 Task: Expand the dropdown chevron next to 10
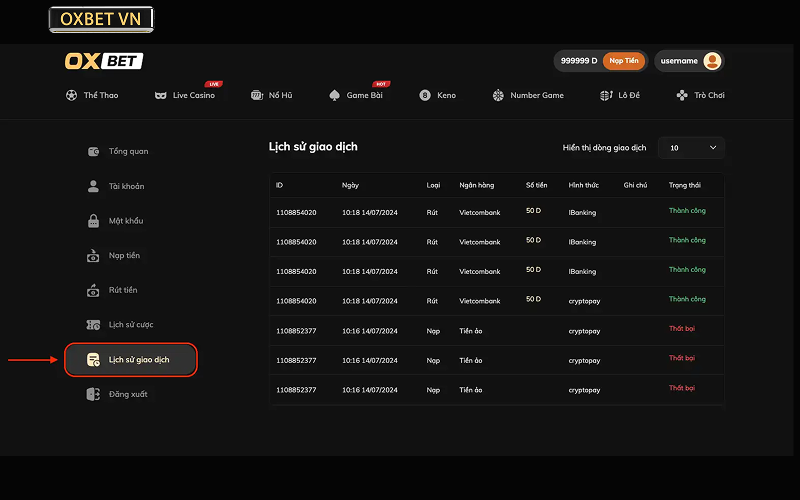coord(713,148)
